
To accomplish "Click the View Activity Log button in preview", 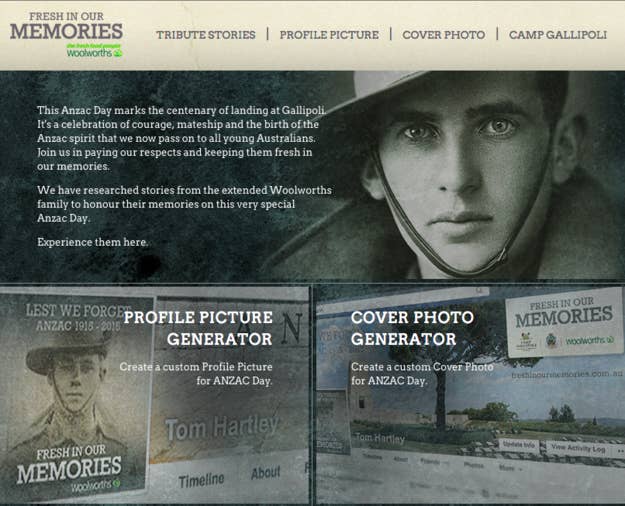I will [578, 448].
